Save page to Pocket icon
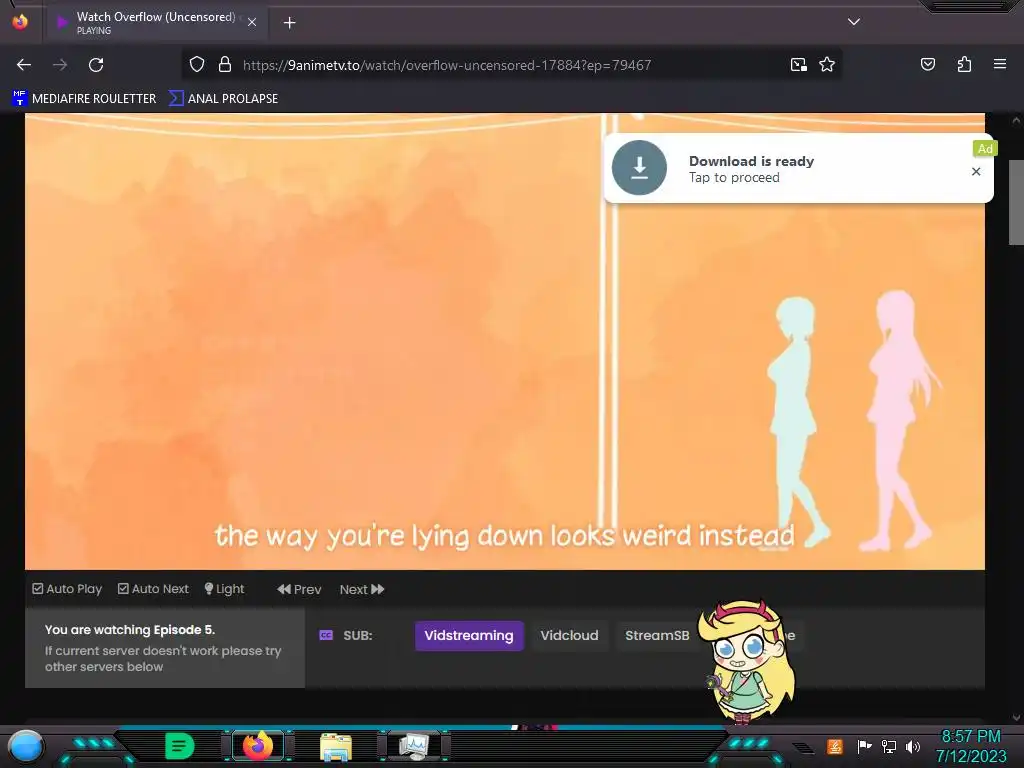The height and width of the screenshot is (768, 1024). tap(928, 64)
